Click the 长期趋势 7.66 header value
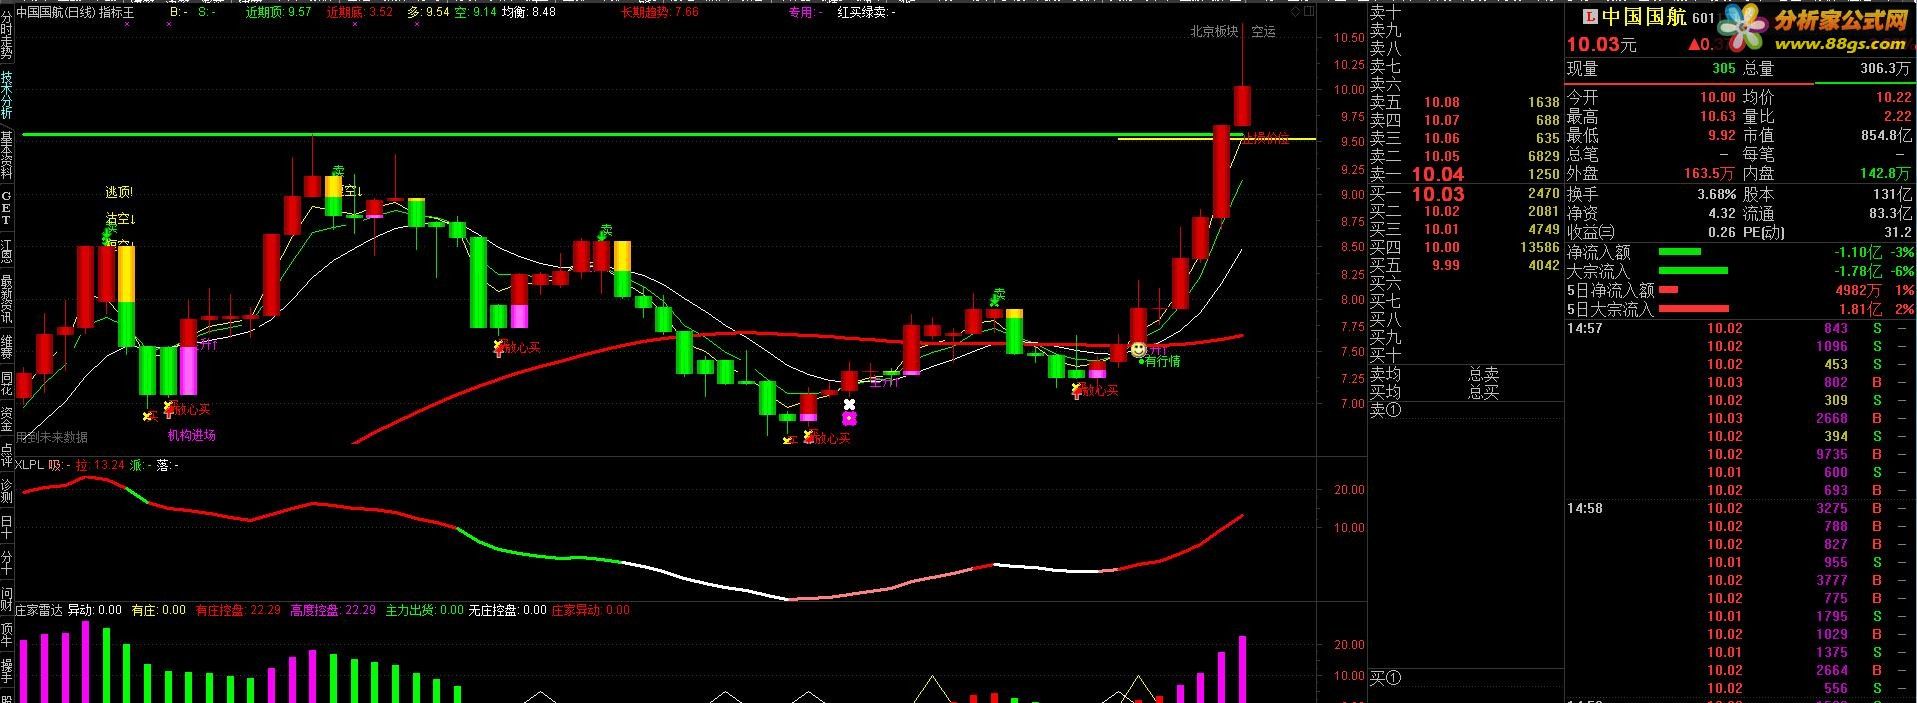Image resolution: width=1917 pixels, height=703 pixels. click(659, 13)
